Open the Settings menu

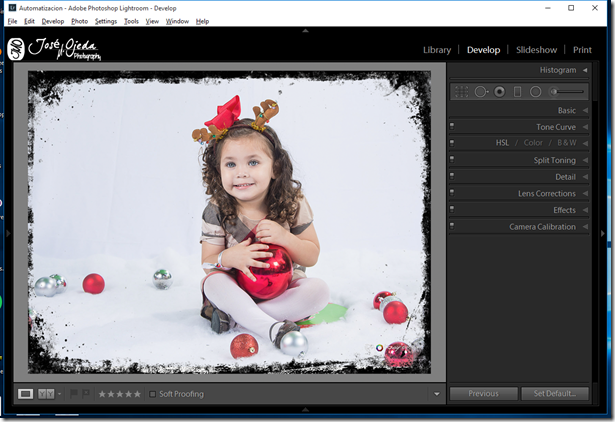coord(106,21)
